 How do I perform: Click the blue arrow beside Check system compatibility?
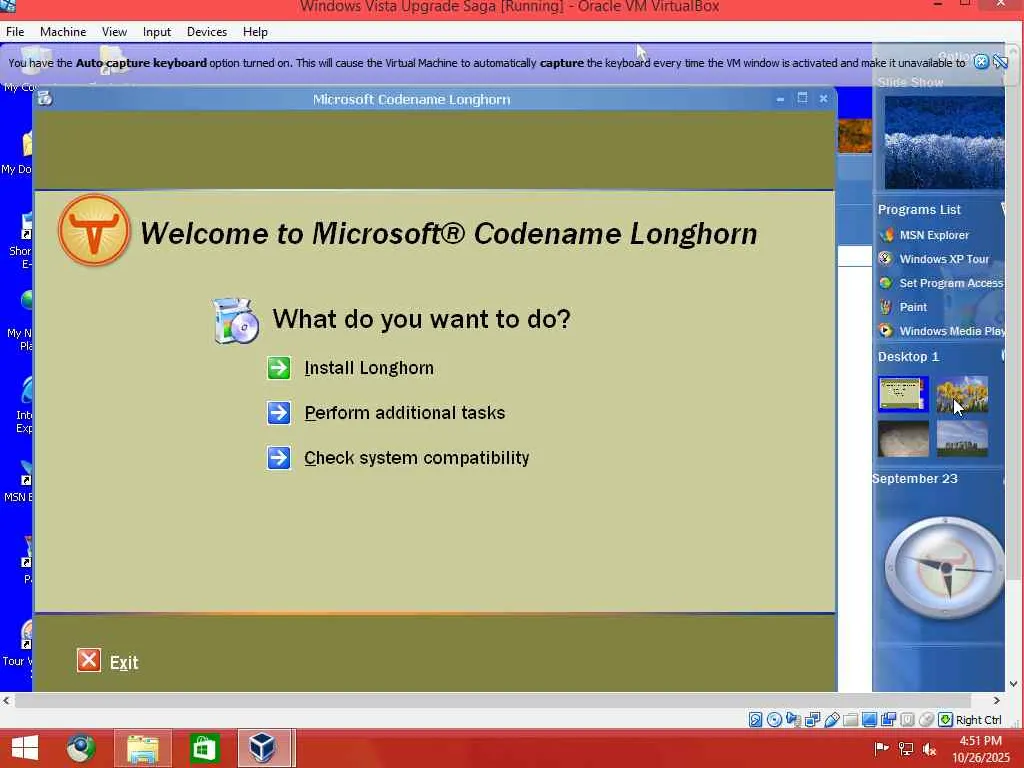279,458
